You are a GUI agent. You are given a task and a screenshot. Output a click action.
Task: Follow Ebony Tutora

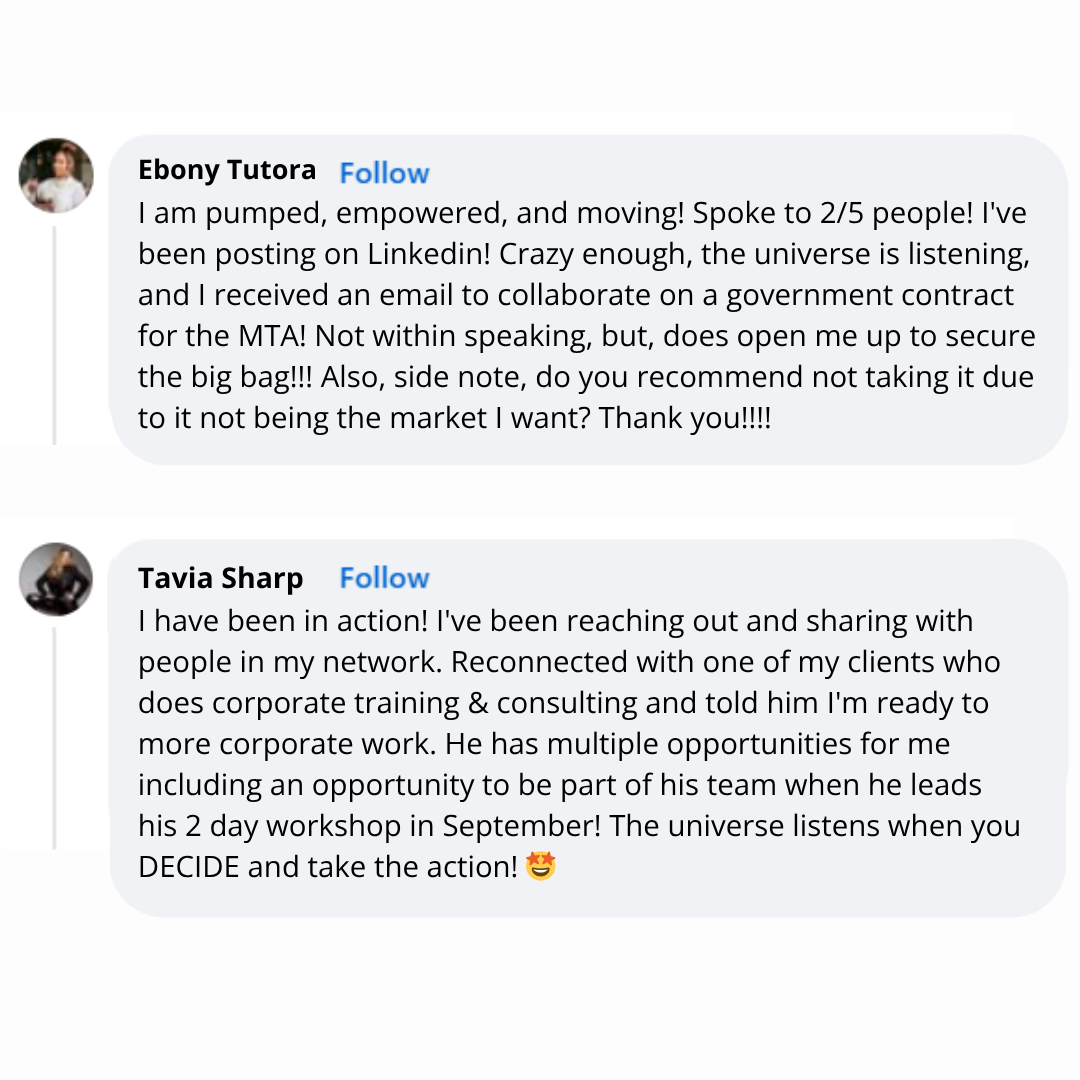coord(384,173)
